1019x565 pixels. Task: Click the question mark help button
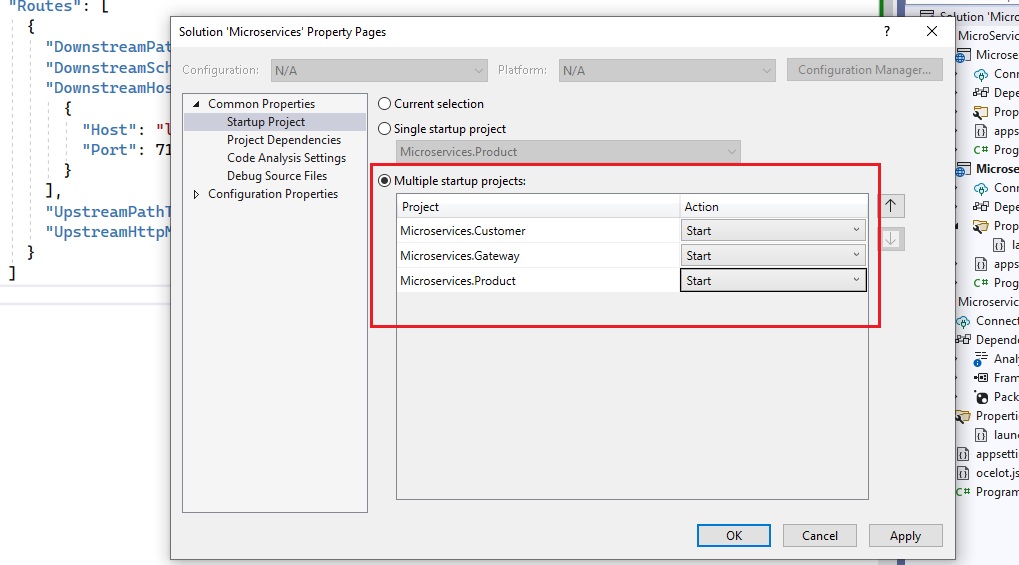[887, 31]
